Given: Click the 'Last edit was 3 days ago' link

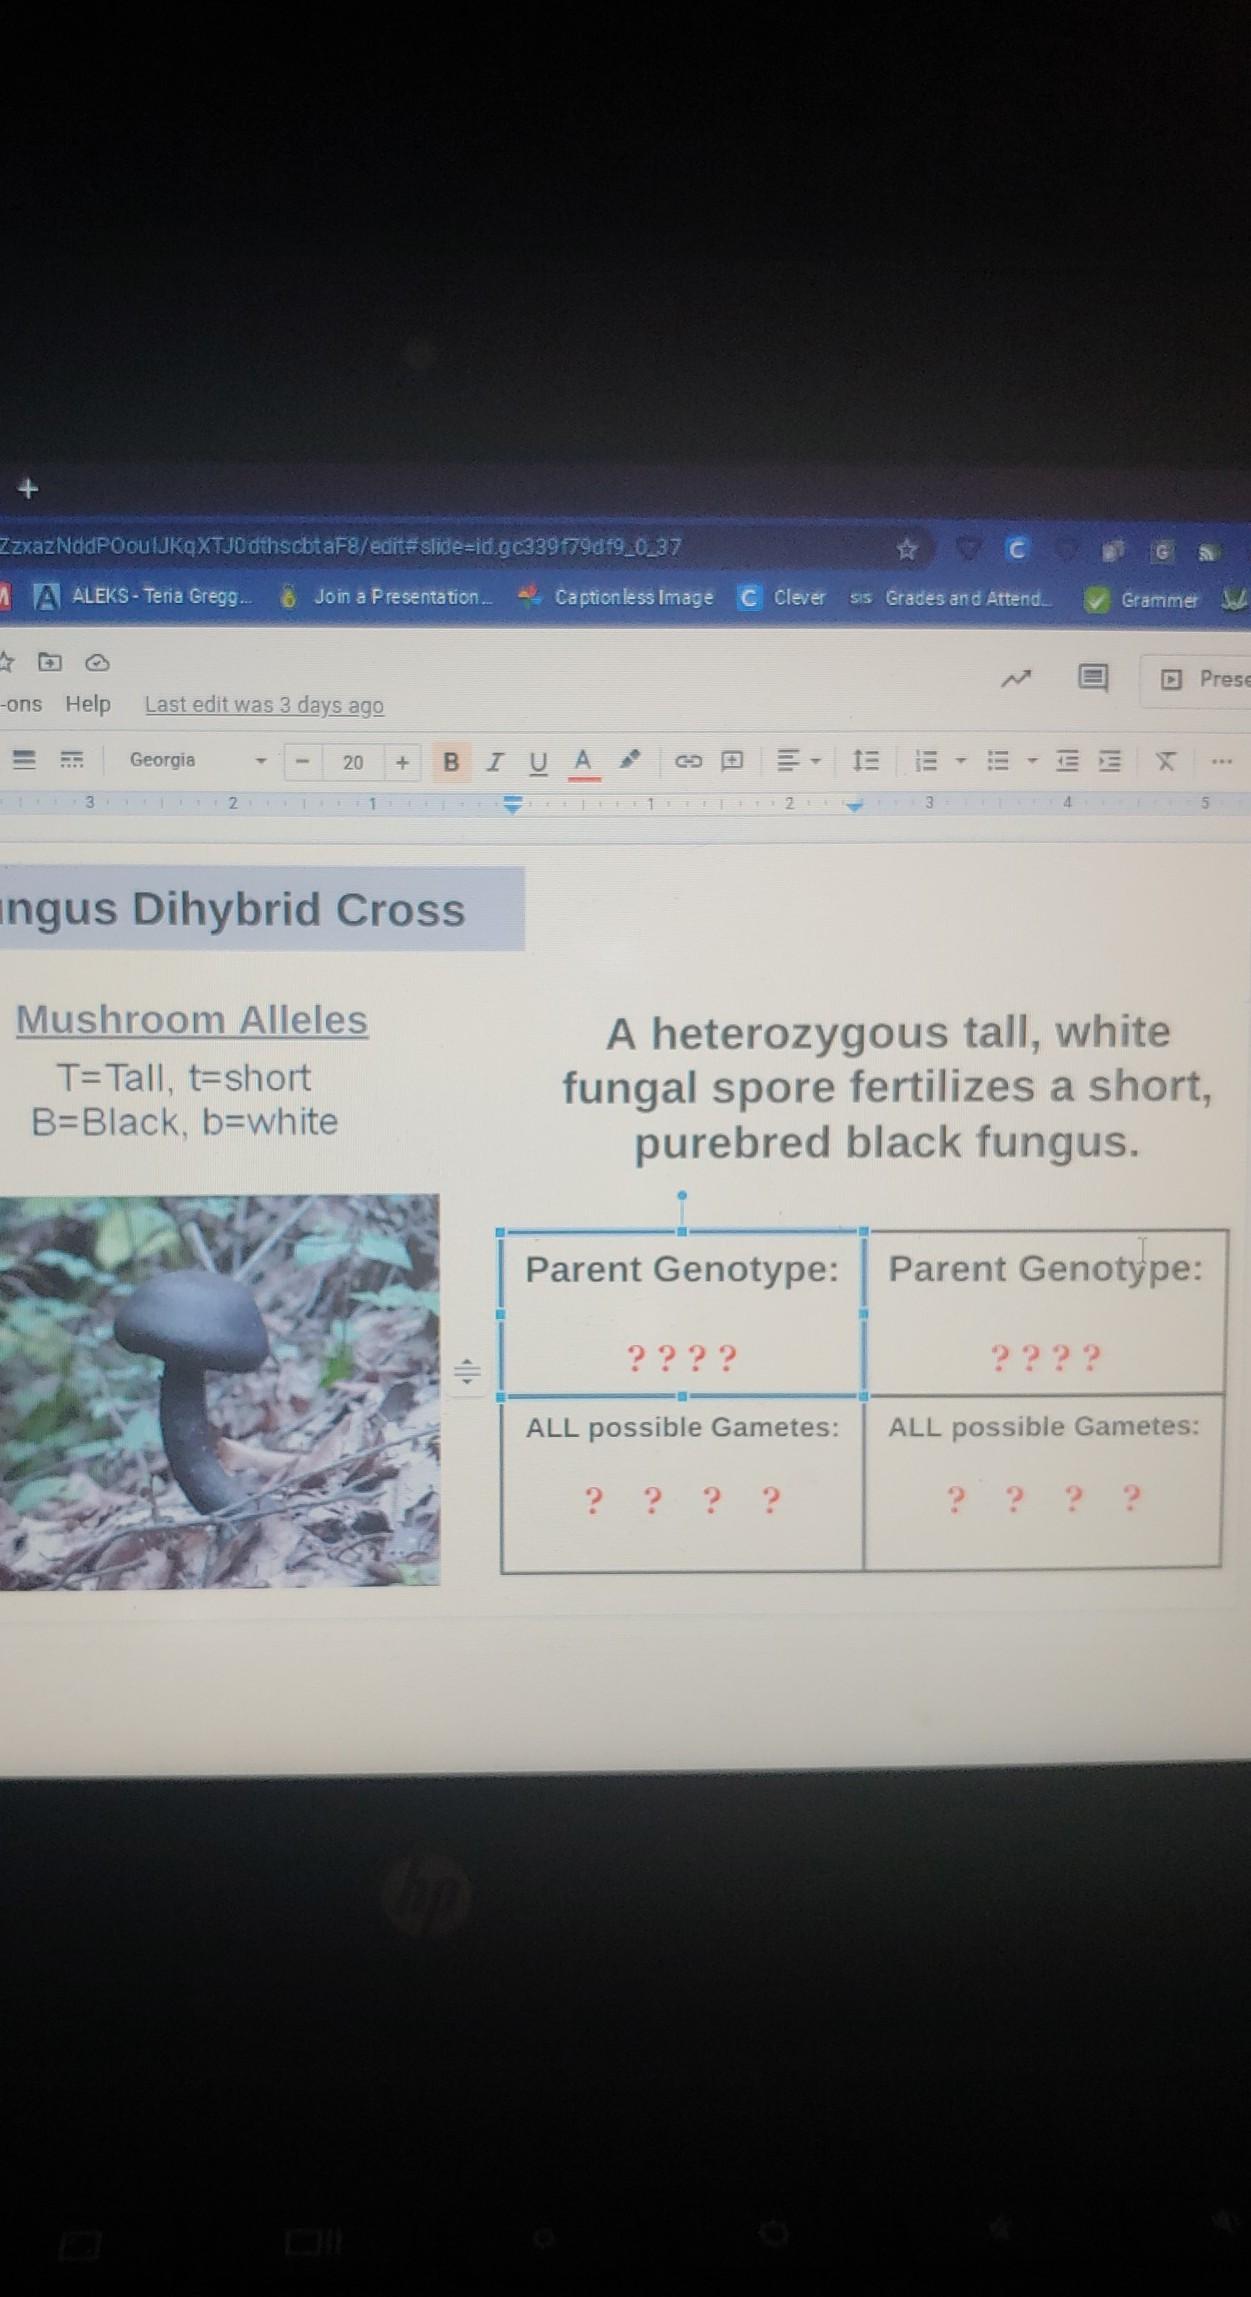Looking at the screenshot, I should coord(264,705).
